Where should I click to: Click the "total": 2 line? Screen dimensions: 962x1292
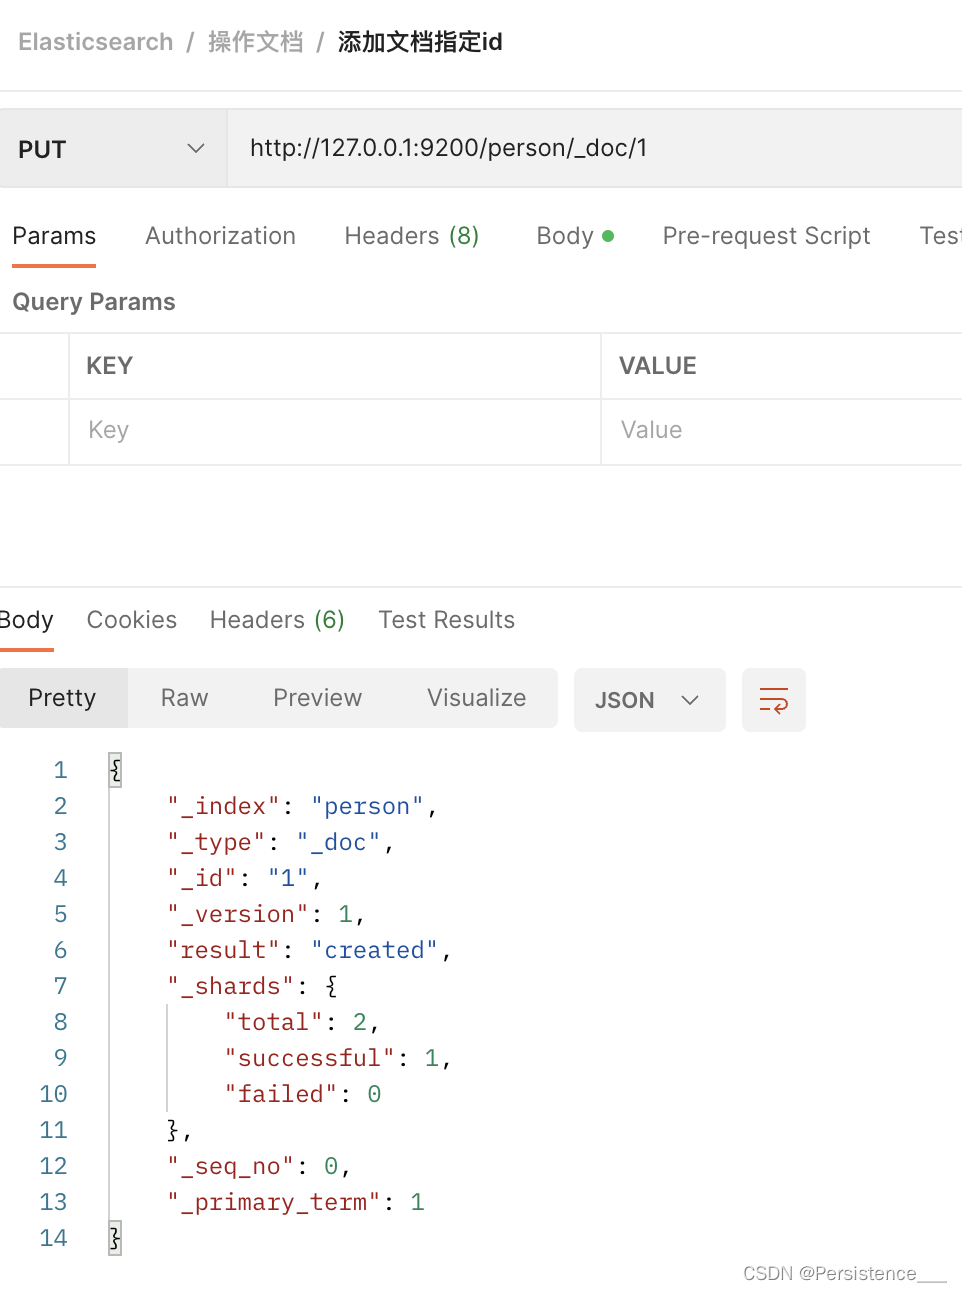(302, 1022)
